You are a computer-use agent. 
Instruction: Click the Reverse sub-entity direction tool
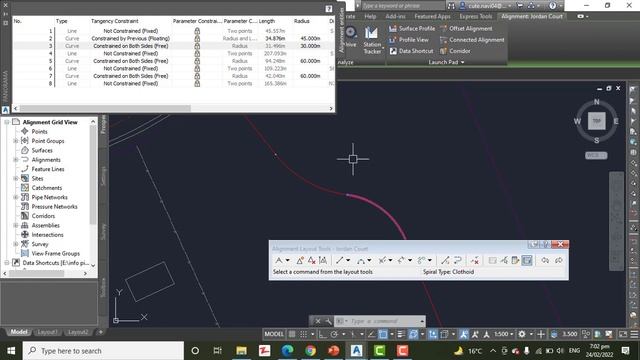(457, 260)
